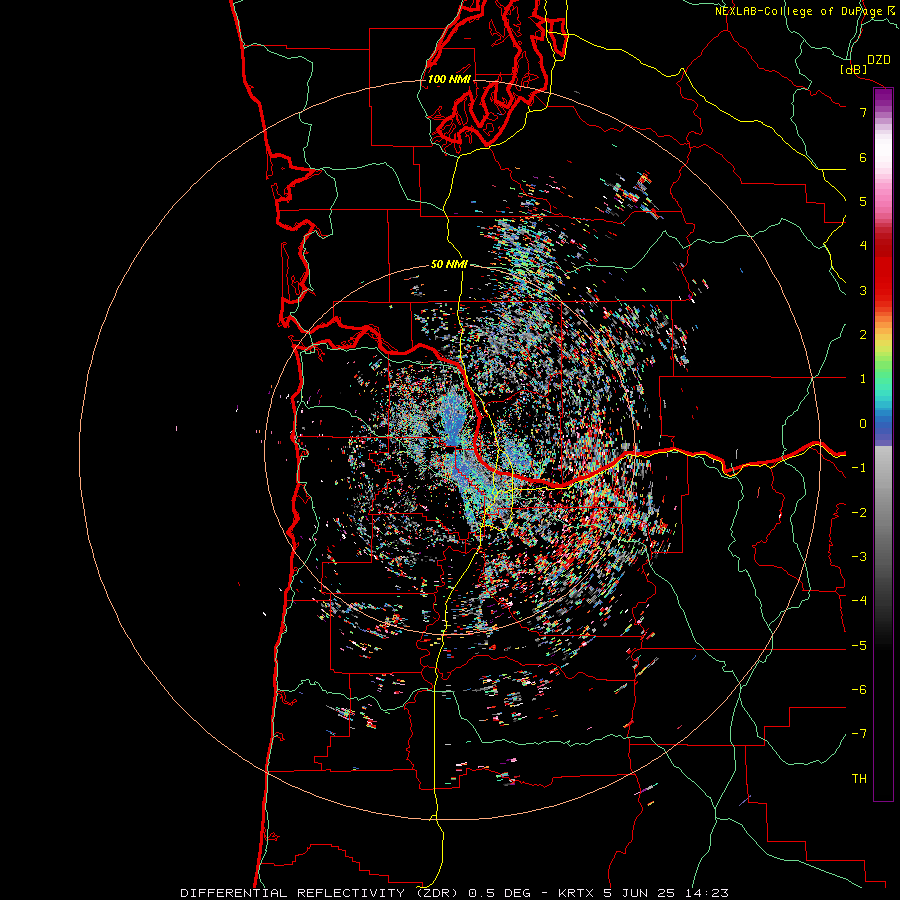Click the "50 NMI" range ring label
The width and height of the screenshot is (900, 900).
tap(449, 265)
